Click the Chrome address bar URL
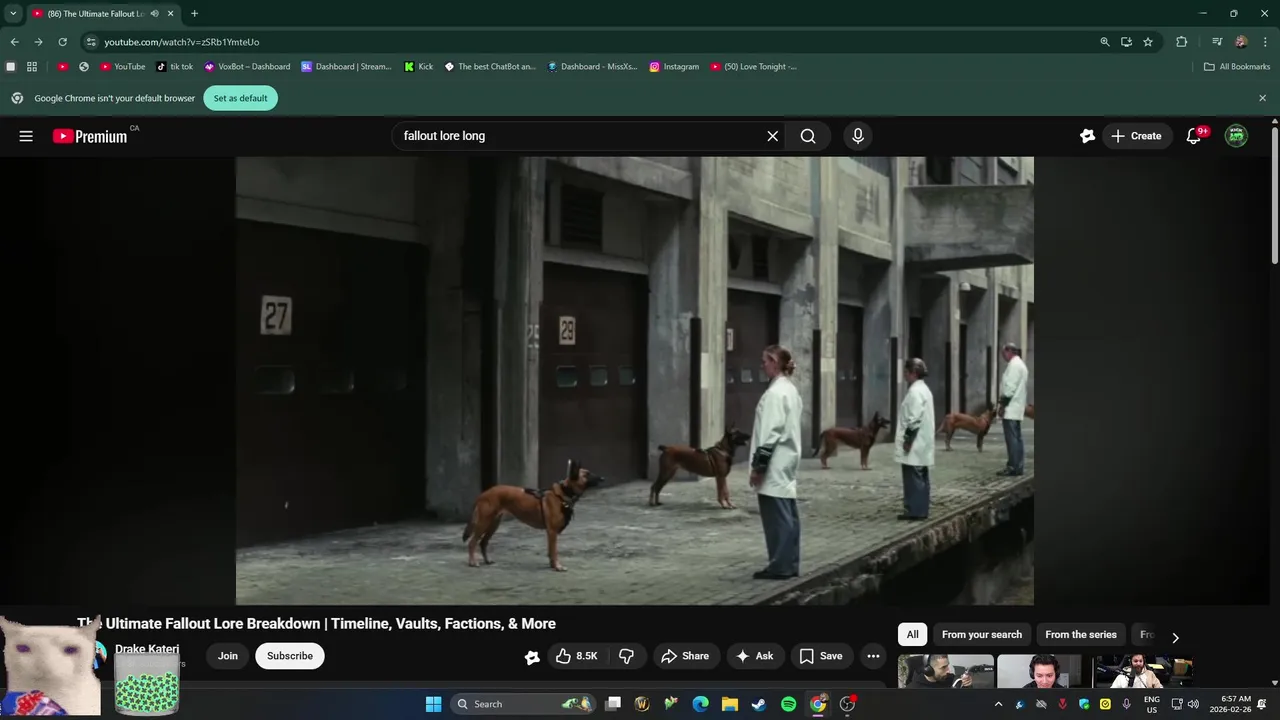The height and width of the screenshot is (720, 1280). pyautogui.click(x=182, y=42)
